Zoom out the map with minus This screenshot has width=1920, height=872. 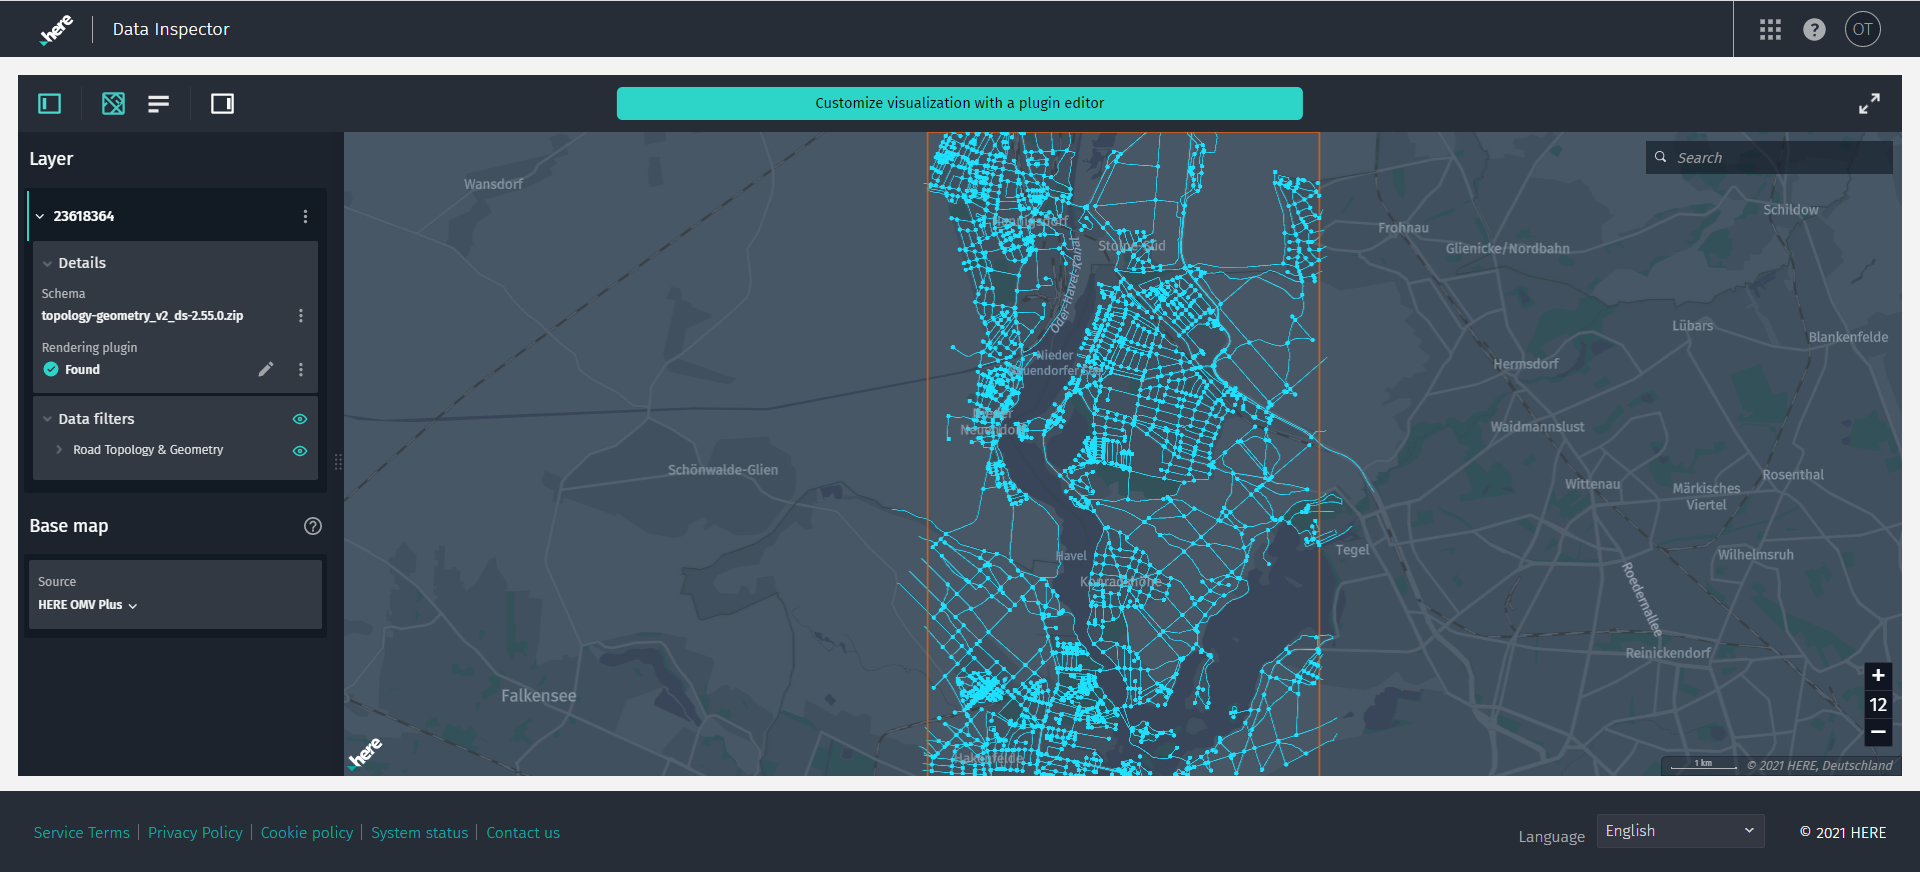[1878, 732]
